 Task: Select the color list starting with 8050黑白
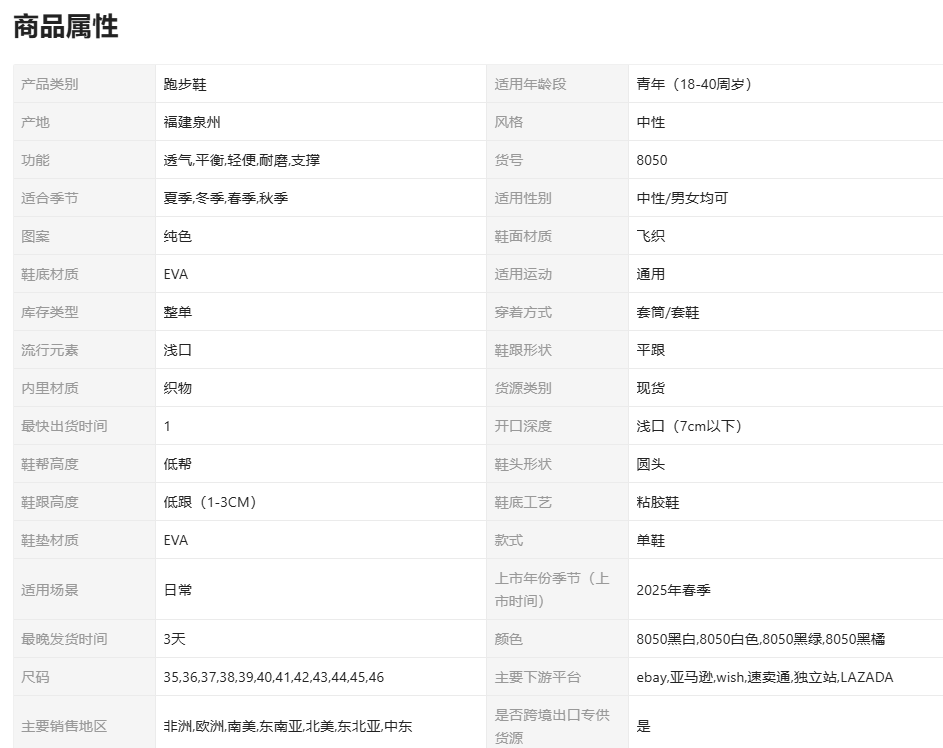[x=760, y=639]
